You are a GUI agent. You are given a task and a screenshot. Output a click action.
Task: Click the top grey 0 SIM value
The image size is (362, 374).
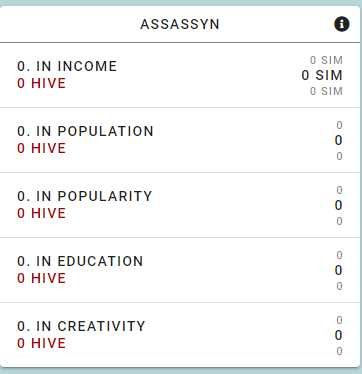coord(326,60)
